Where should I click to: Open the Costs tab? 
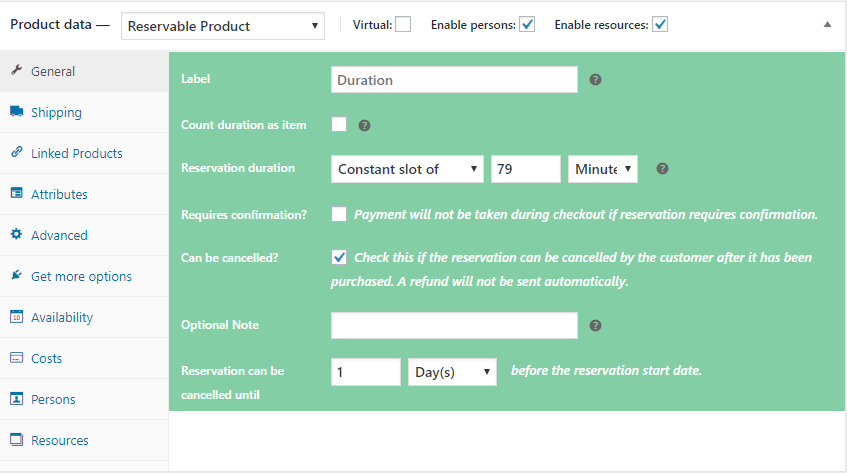point(46,358)
